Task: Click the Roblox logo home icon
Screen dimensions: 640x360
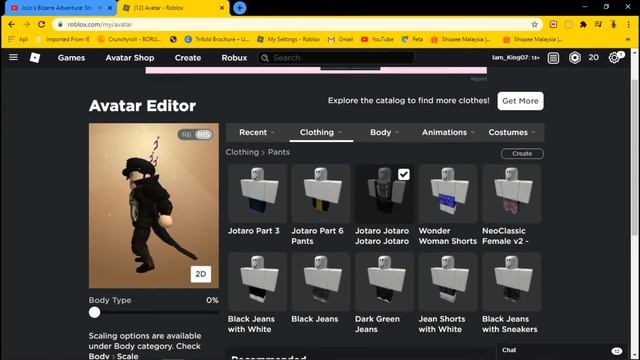Action: [35, 58]
